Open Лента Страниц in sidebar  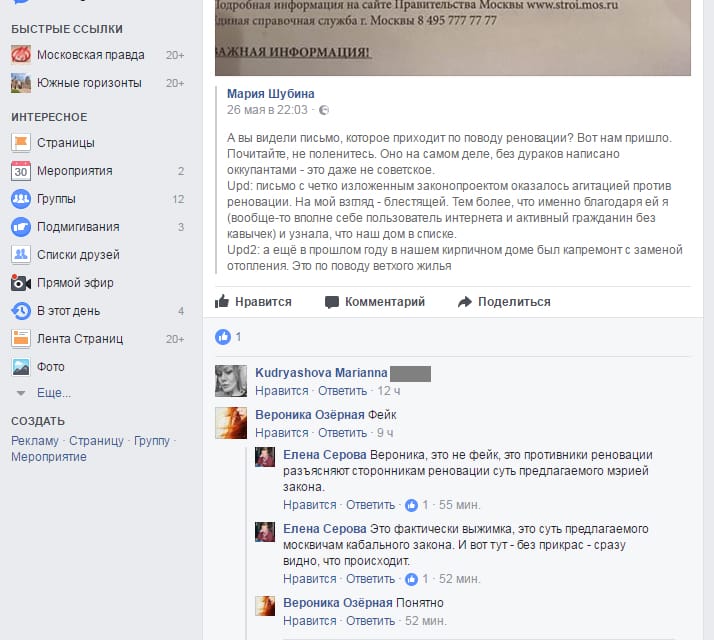click(80, 338)
